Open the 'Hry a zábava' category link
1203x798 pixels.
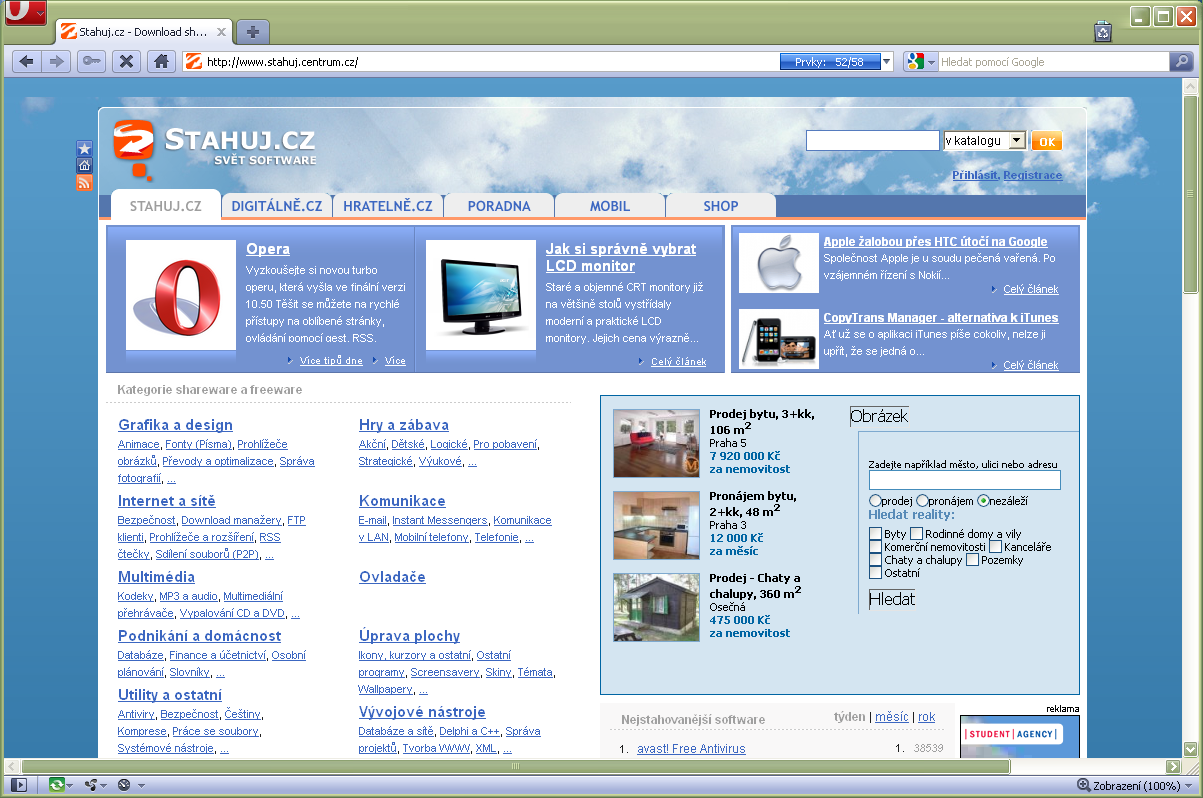tap(404, 425)
